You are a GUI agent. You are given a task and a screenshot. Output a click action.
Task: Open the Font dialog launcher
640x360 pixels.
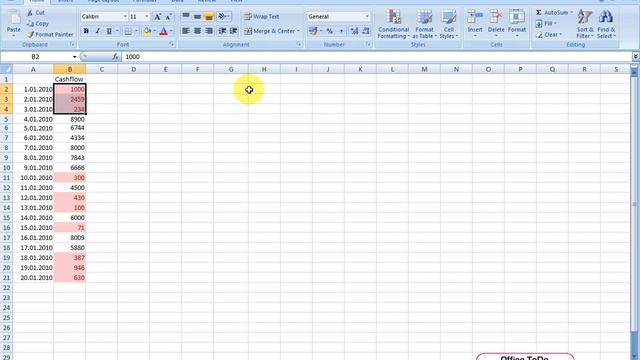click(x=172, y=44)
